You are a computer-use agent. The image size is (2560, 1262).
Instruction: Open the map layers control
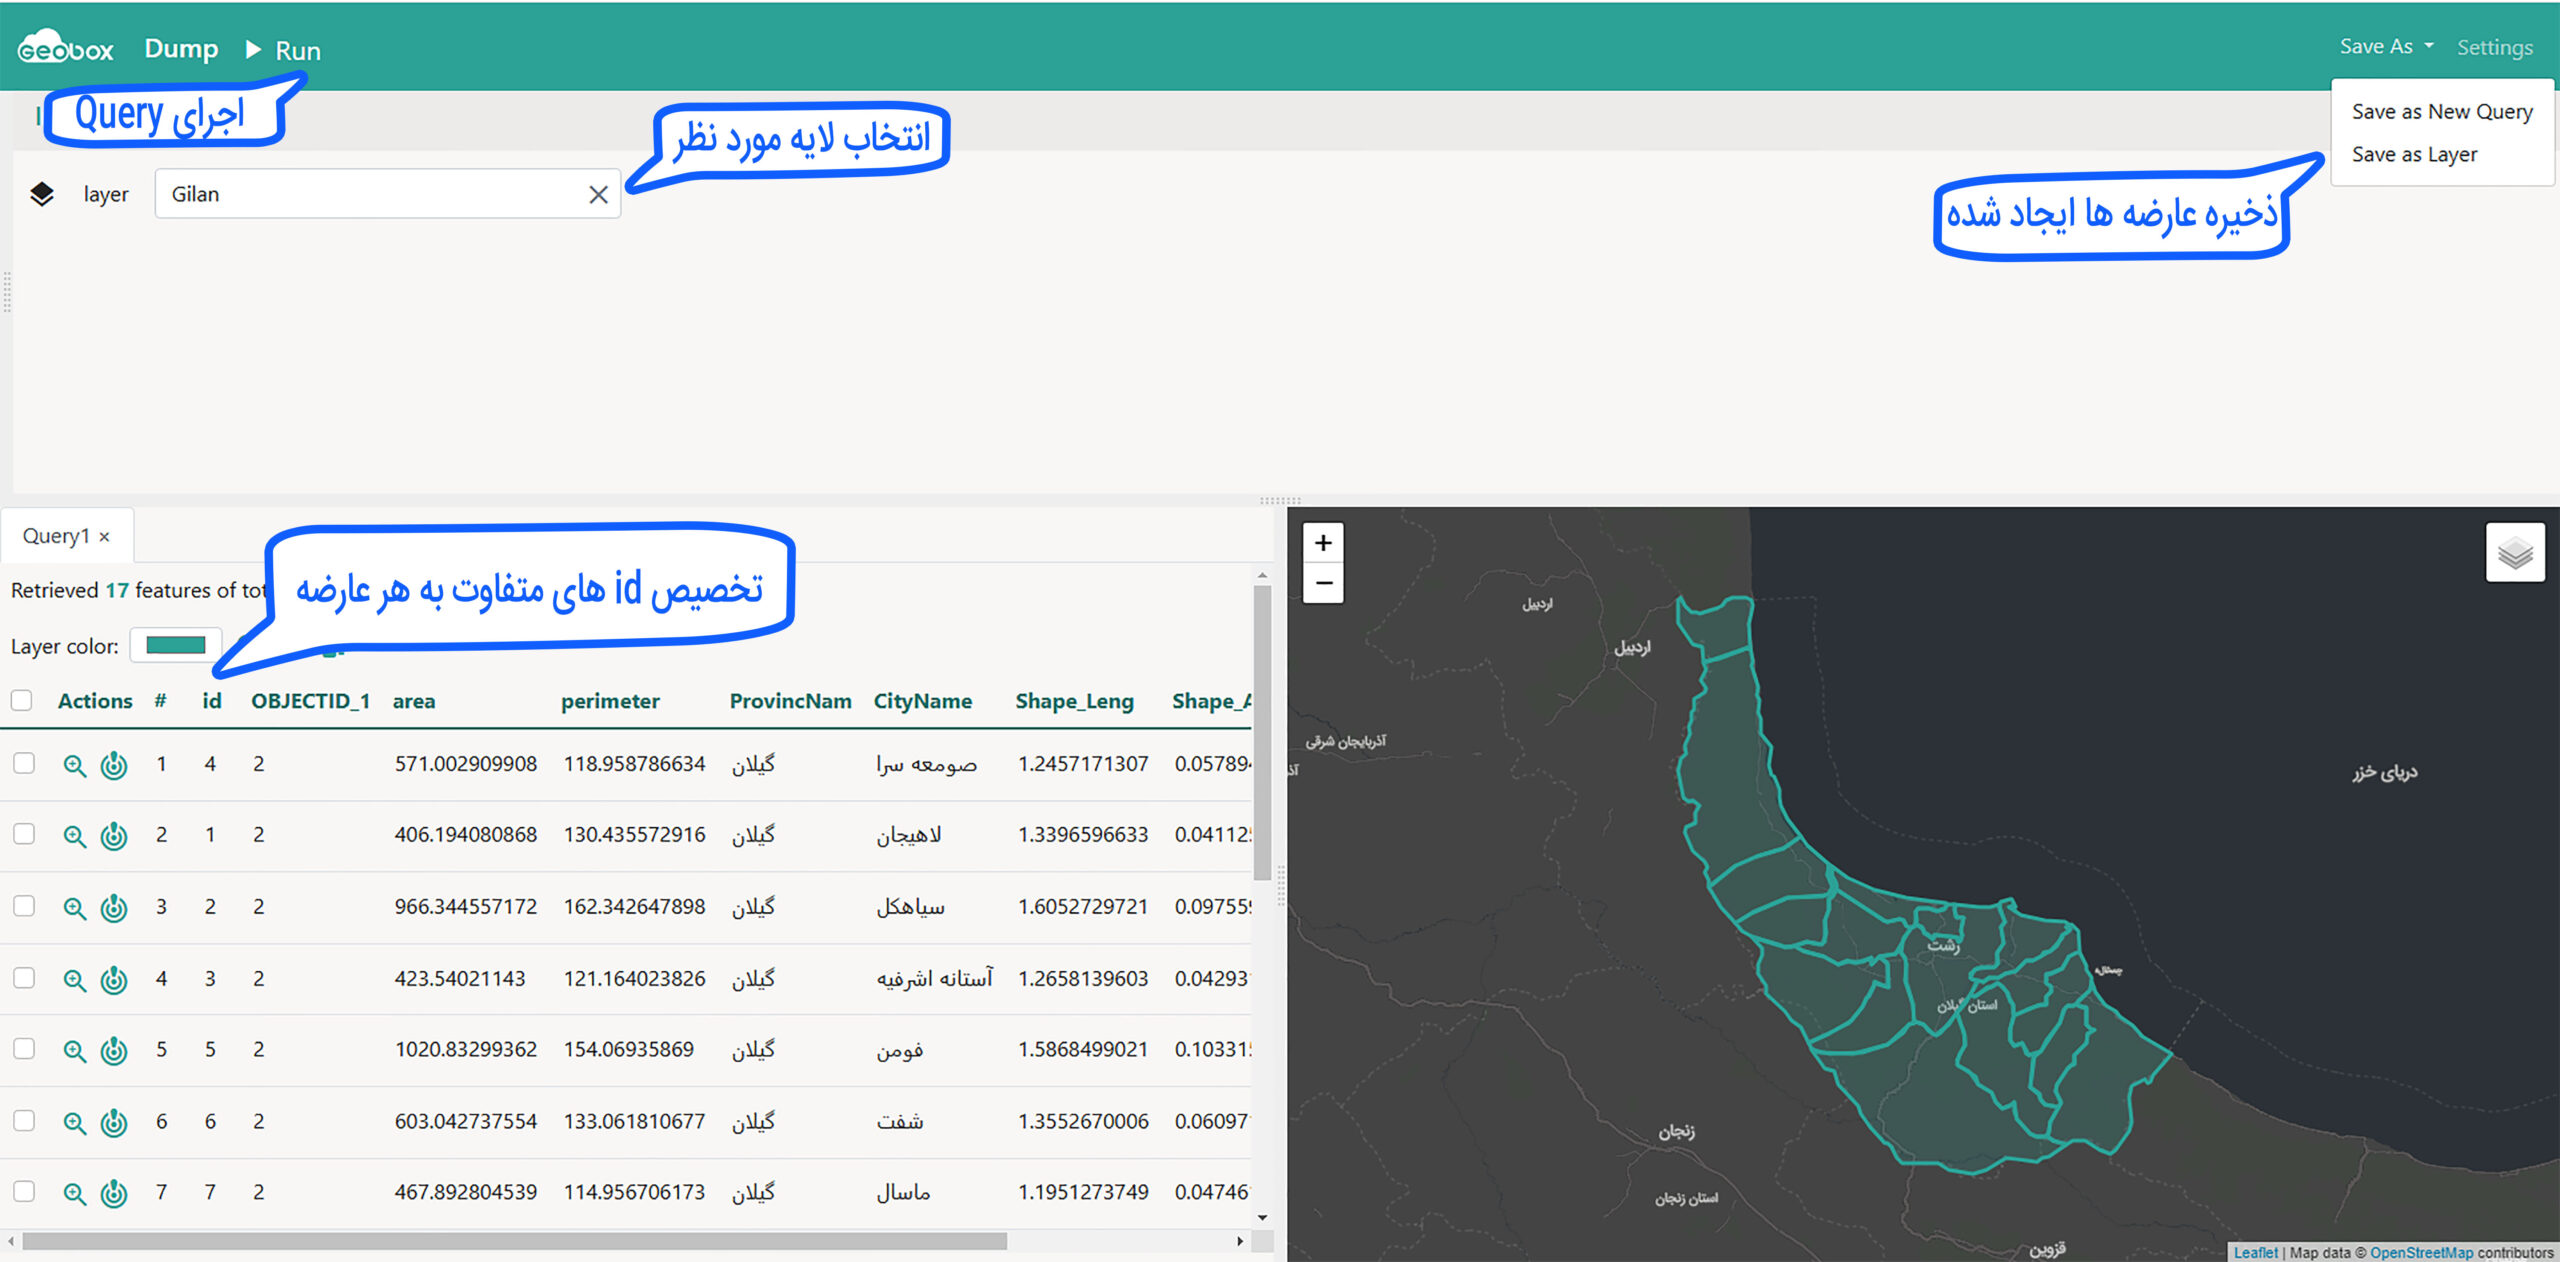coord(2514,552)
